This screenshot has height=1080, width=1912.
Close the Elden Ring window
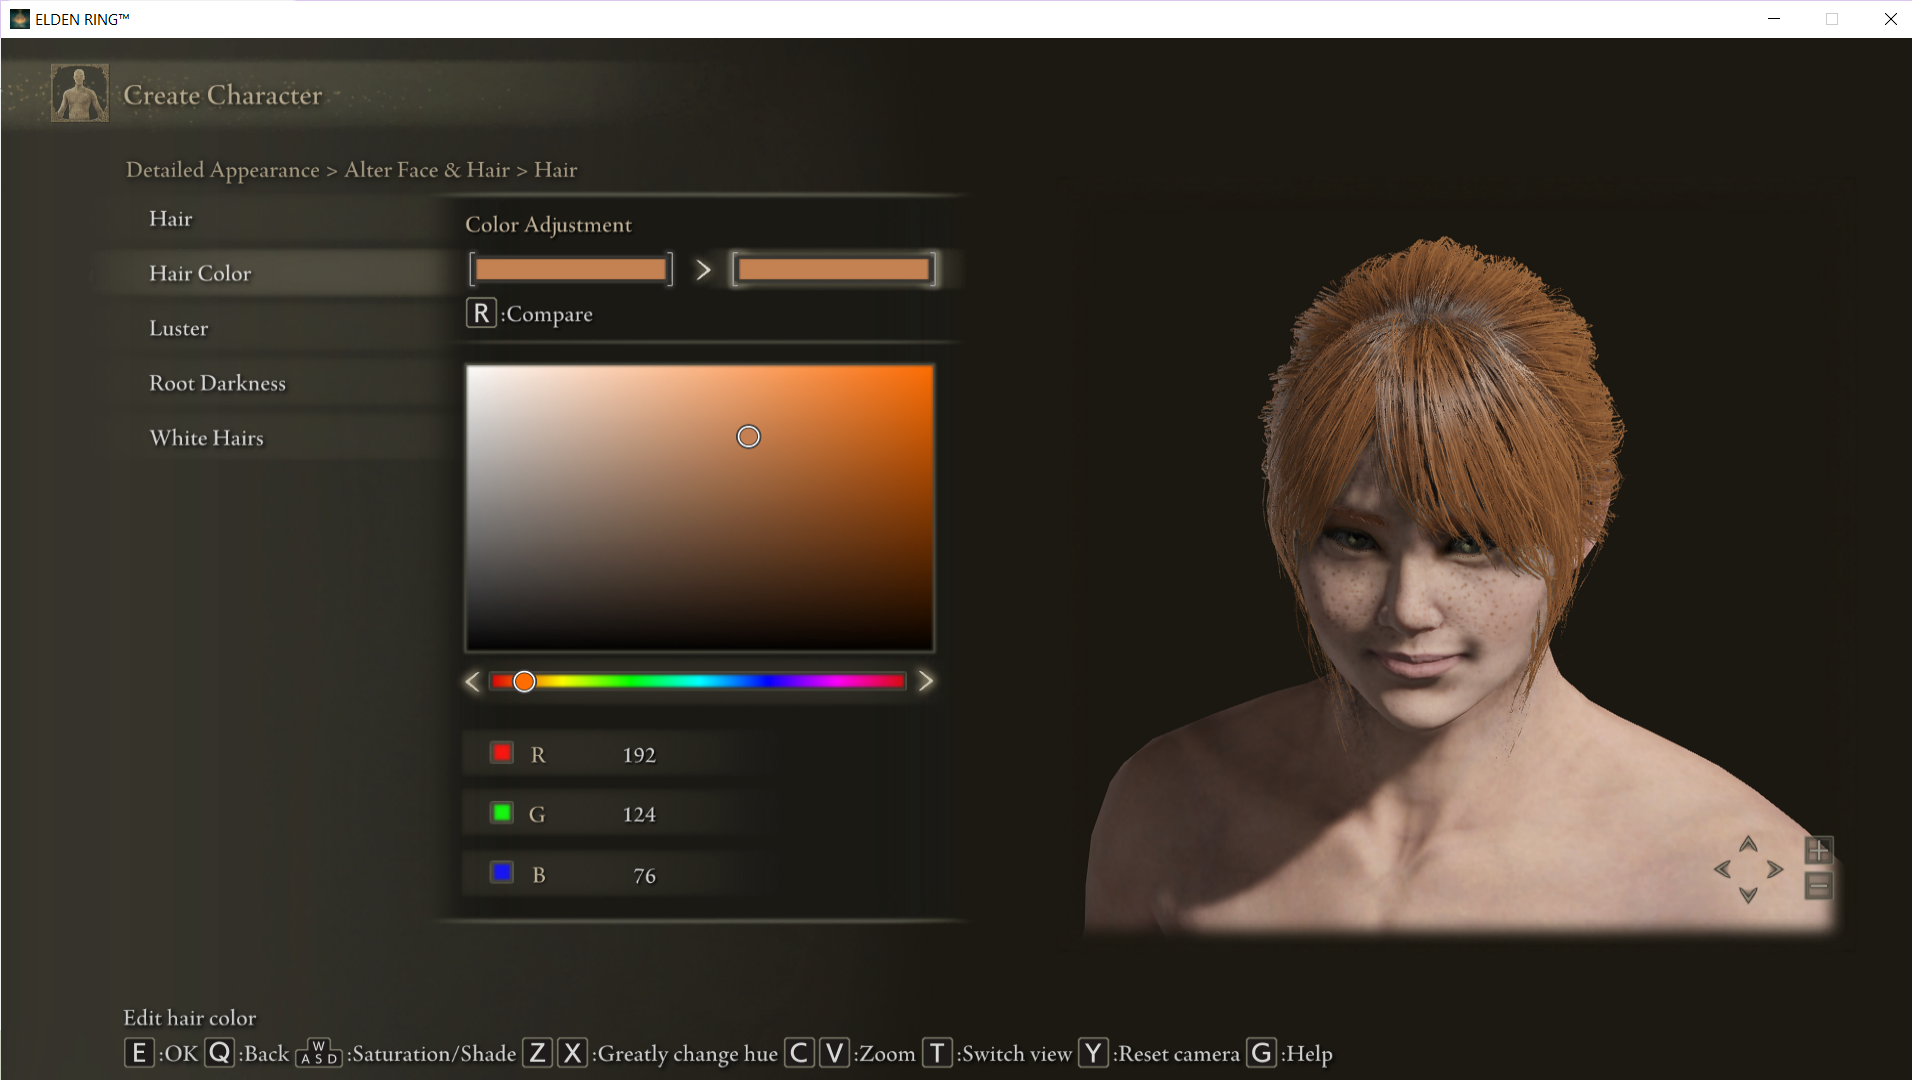(x=1890, y=19)
